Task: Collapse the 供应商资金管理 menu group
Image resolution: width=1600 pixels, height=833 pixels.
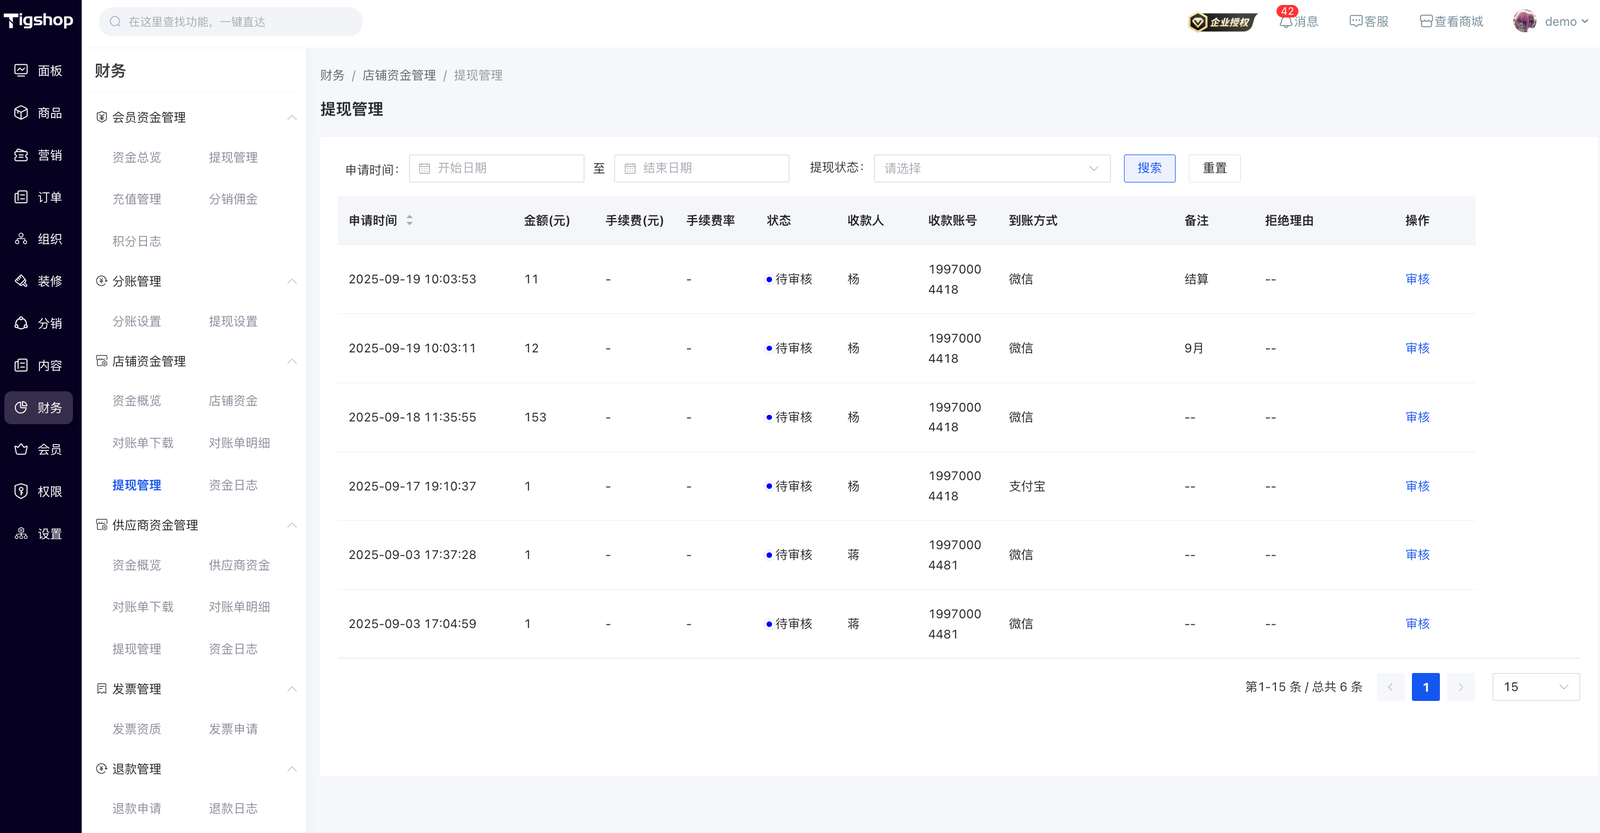Action: [x=291, y=525]
